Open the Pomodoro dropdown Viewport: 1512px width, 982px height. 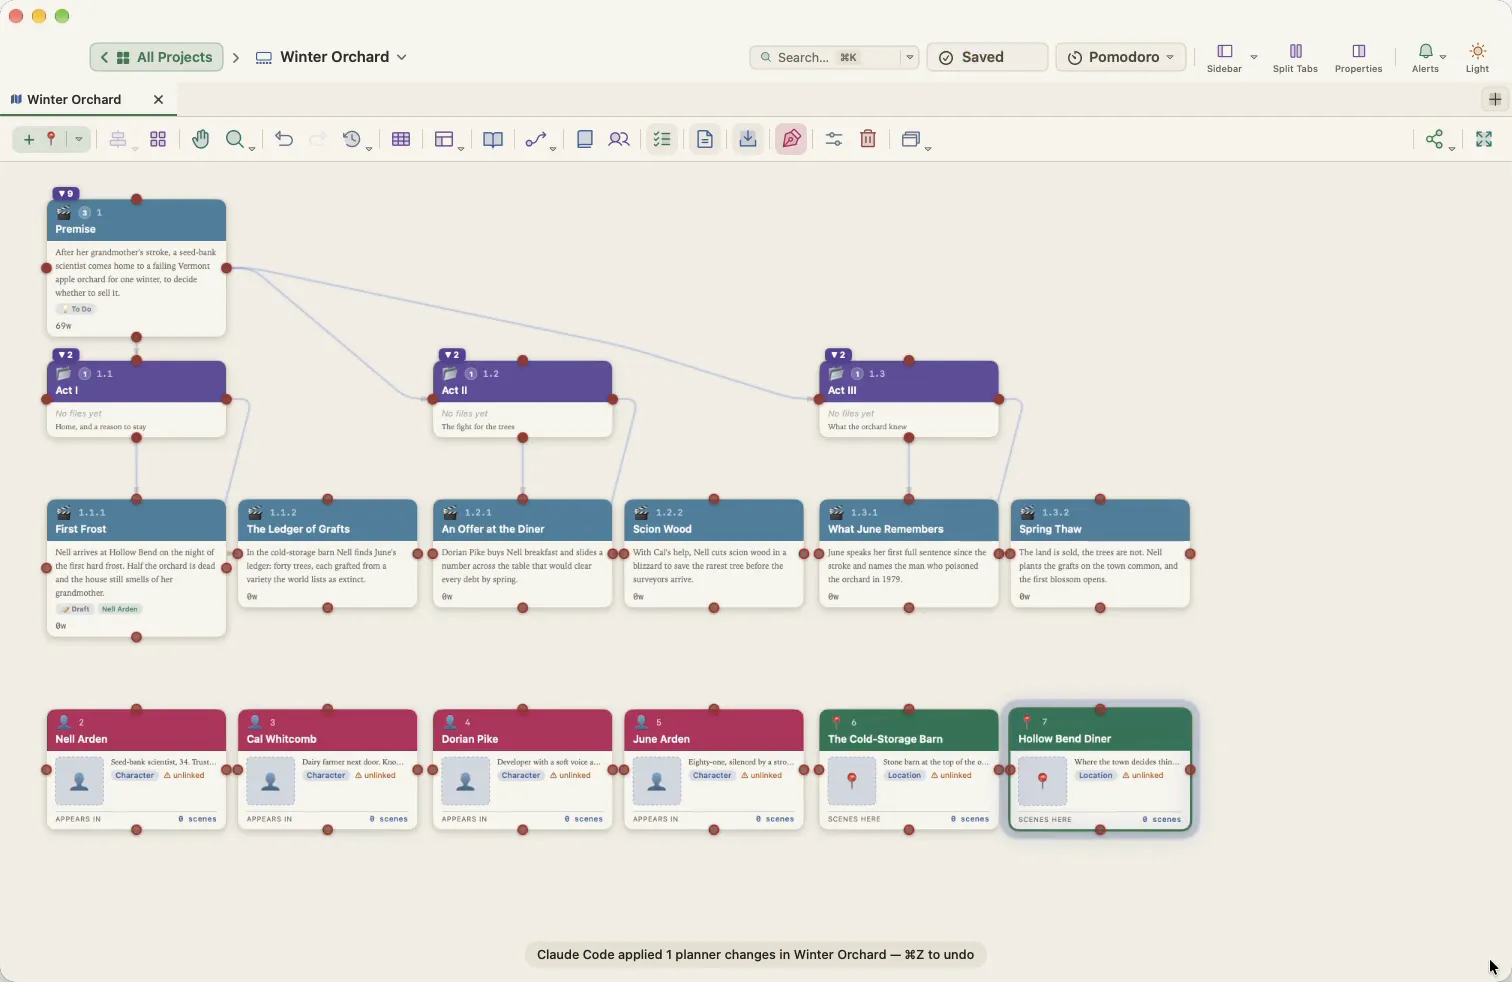pos(1121,57)
